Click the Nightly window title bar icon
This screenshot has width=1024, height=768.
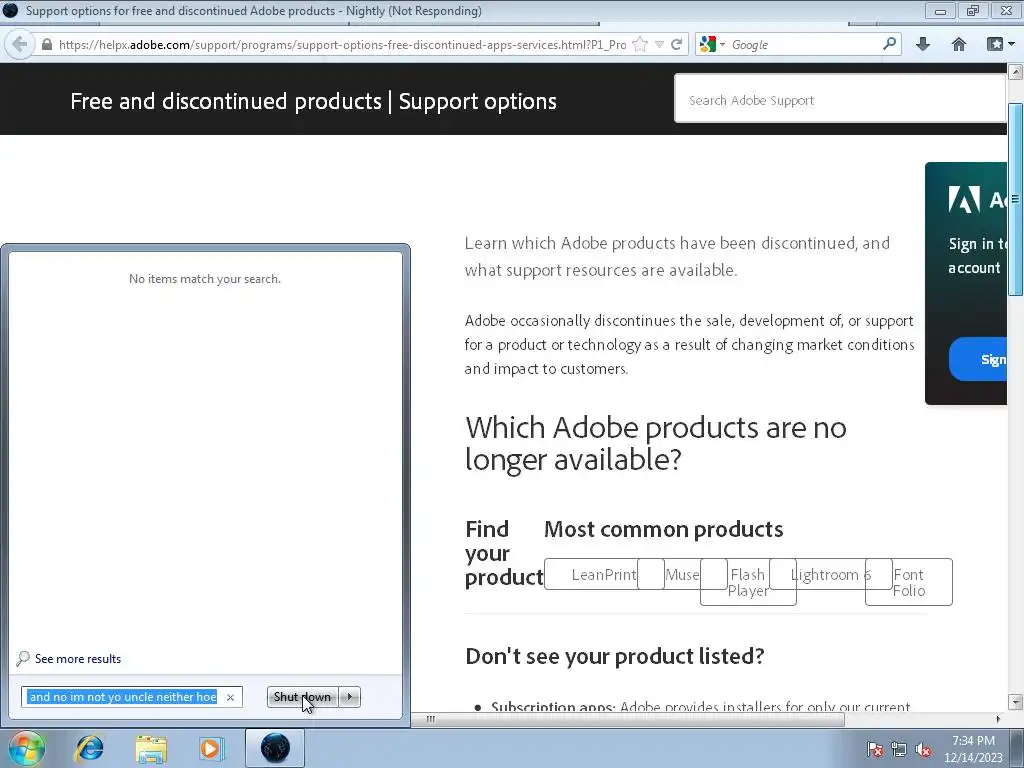coord(10,10)
